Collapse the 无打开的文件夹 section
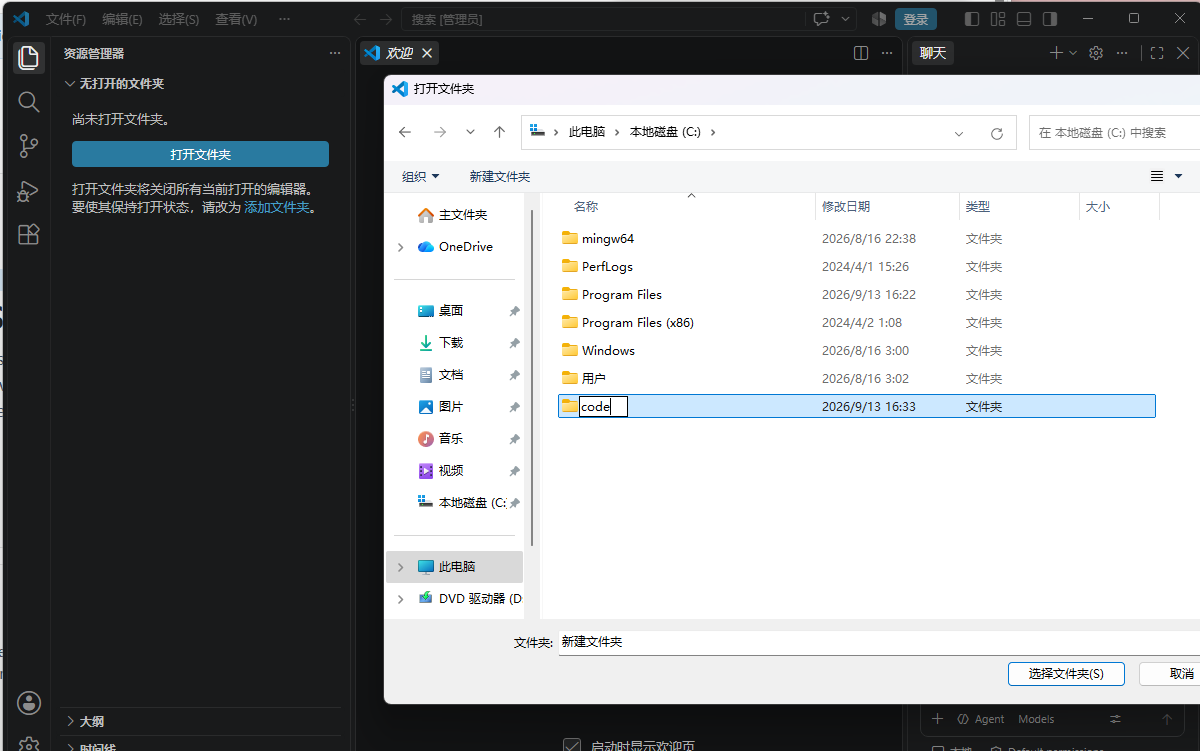The height and width of the screenshot is (751, 1200). (x=70, y=84)
